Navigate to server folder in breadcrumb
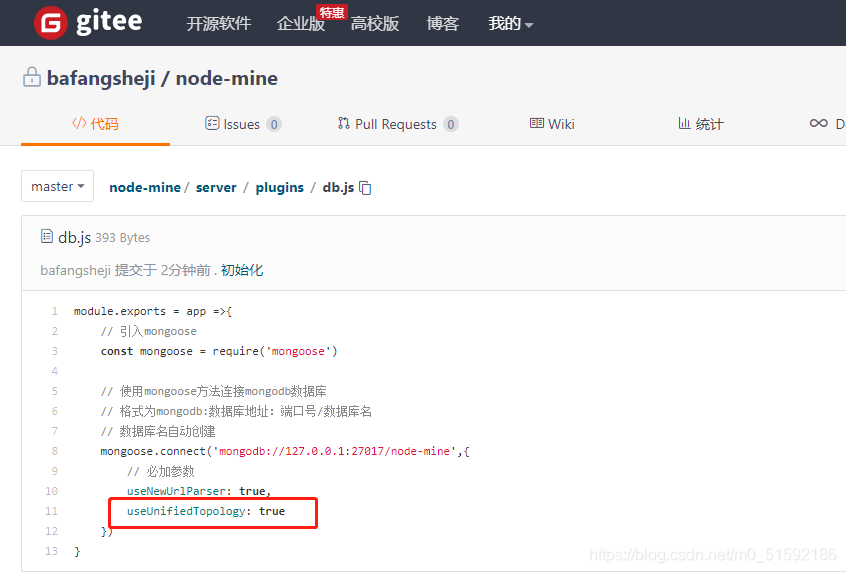Viewport: 846px width, 573px height. point(216,187)
